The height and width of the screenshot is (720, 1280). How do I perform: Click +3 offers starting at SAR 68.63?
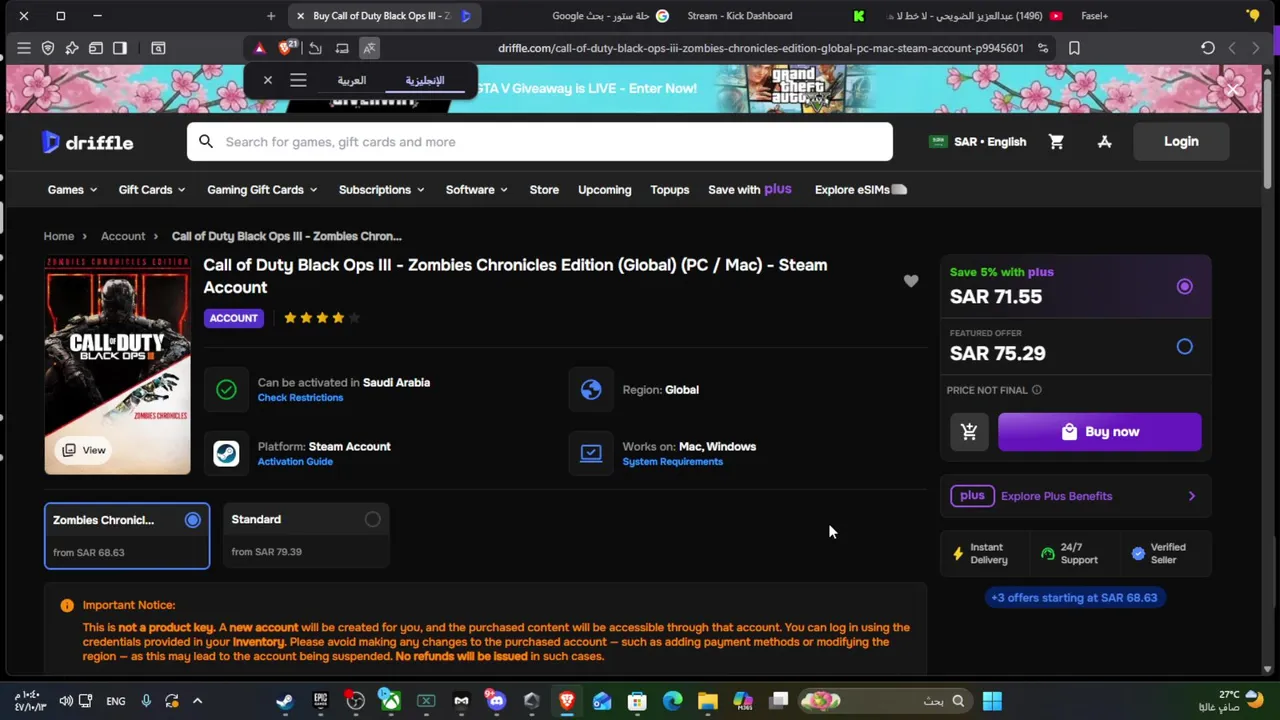click(1074, 598)
